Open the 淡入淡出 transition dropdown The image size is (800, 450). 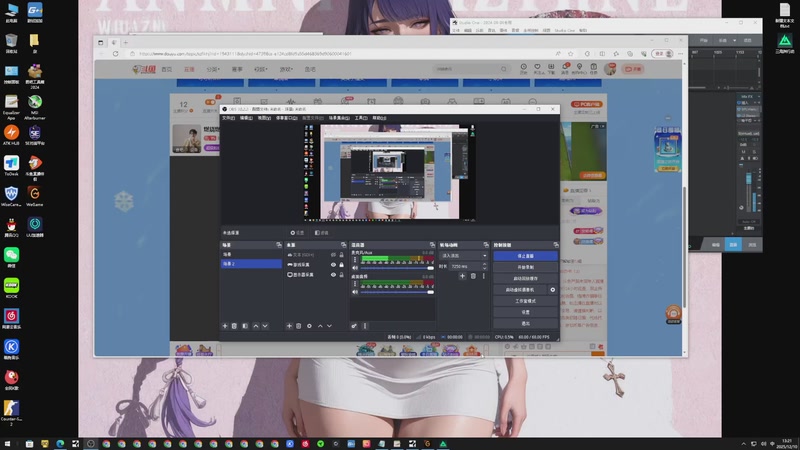(x=463, y=256)
